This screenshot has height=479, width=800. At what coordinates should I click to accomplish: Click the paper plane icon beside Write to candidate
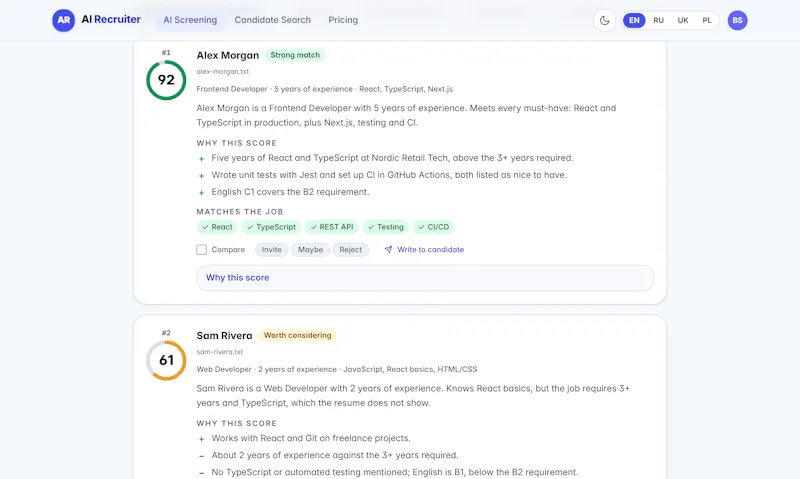(388, 249)
